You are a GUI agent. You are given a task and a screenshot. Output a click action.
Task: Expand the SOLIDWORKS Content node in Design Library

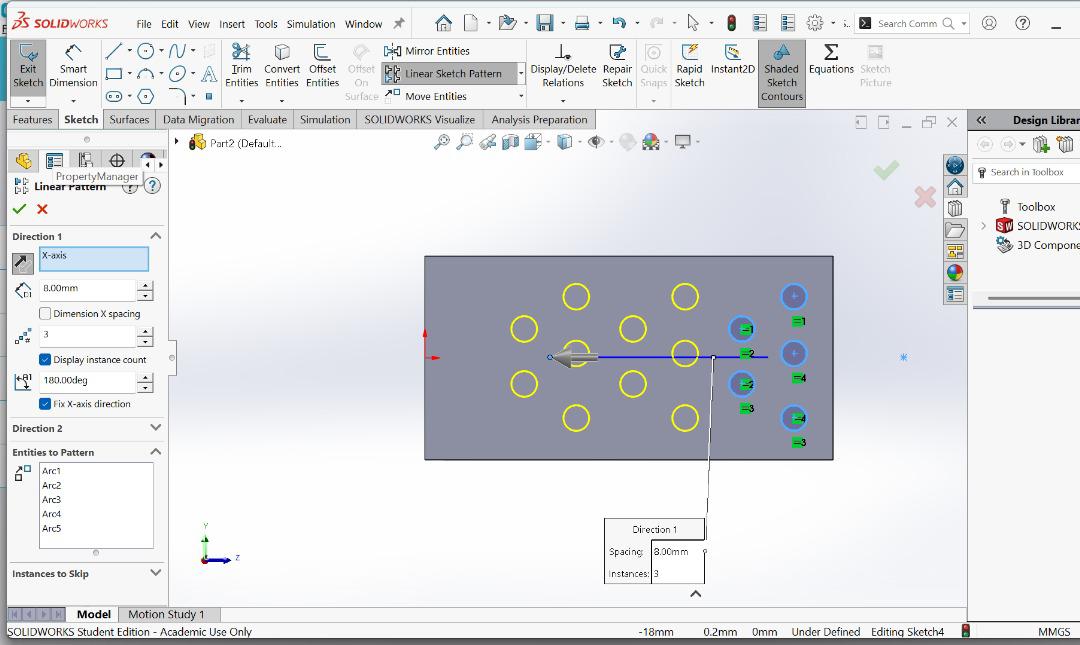pos(984,225)
